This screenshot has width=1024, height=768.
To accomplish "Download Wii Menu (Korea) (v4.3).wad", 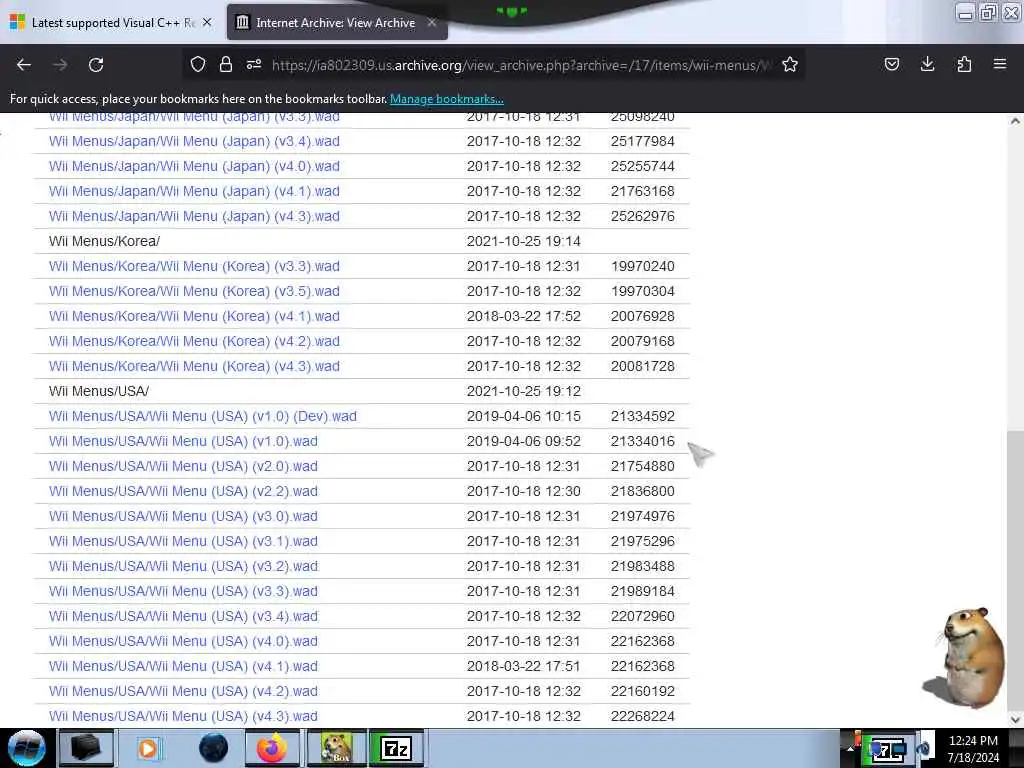I will tap(194, 366).
